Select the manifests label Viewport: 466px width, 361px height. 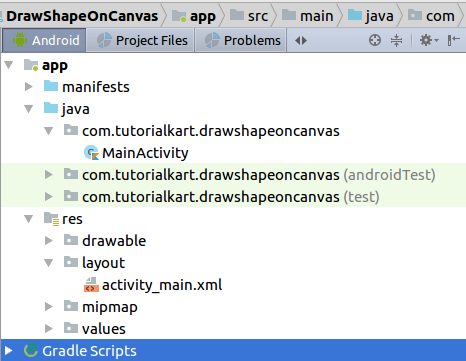96,87
